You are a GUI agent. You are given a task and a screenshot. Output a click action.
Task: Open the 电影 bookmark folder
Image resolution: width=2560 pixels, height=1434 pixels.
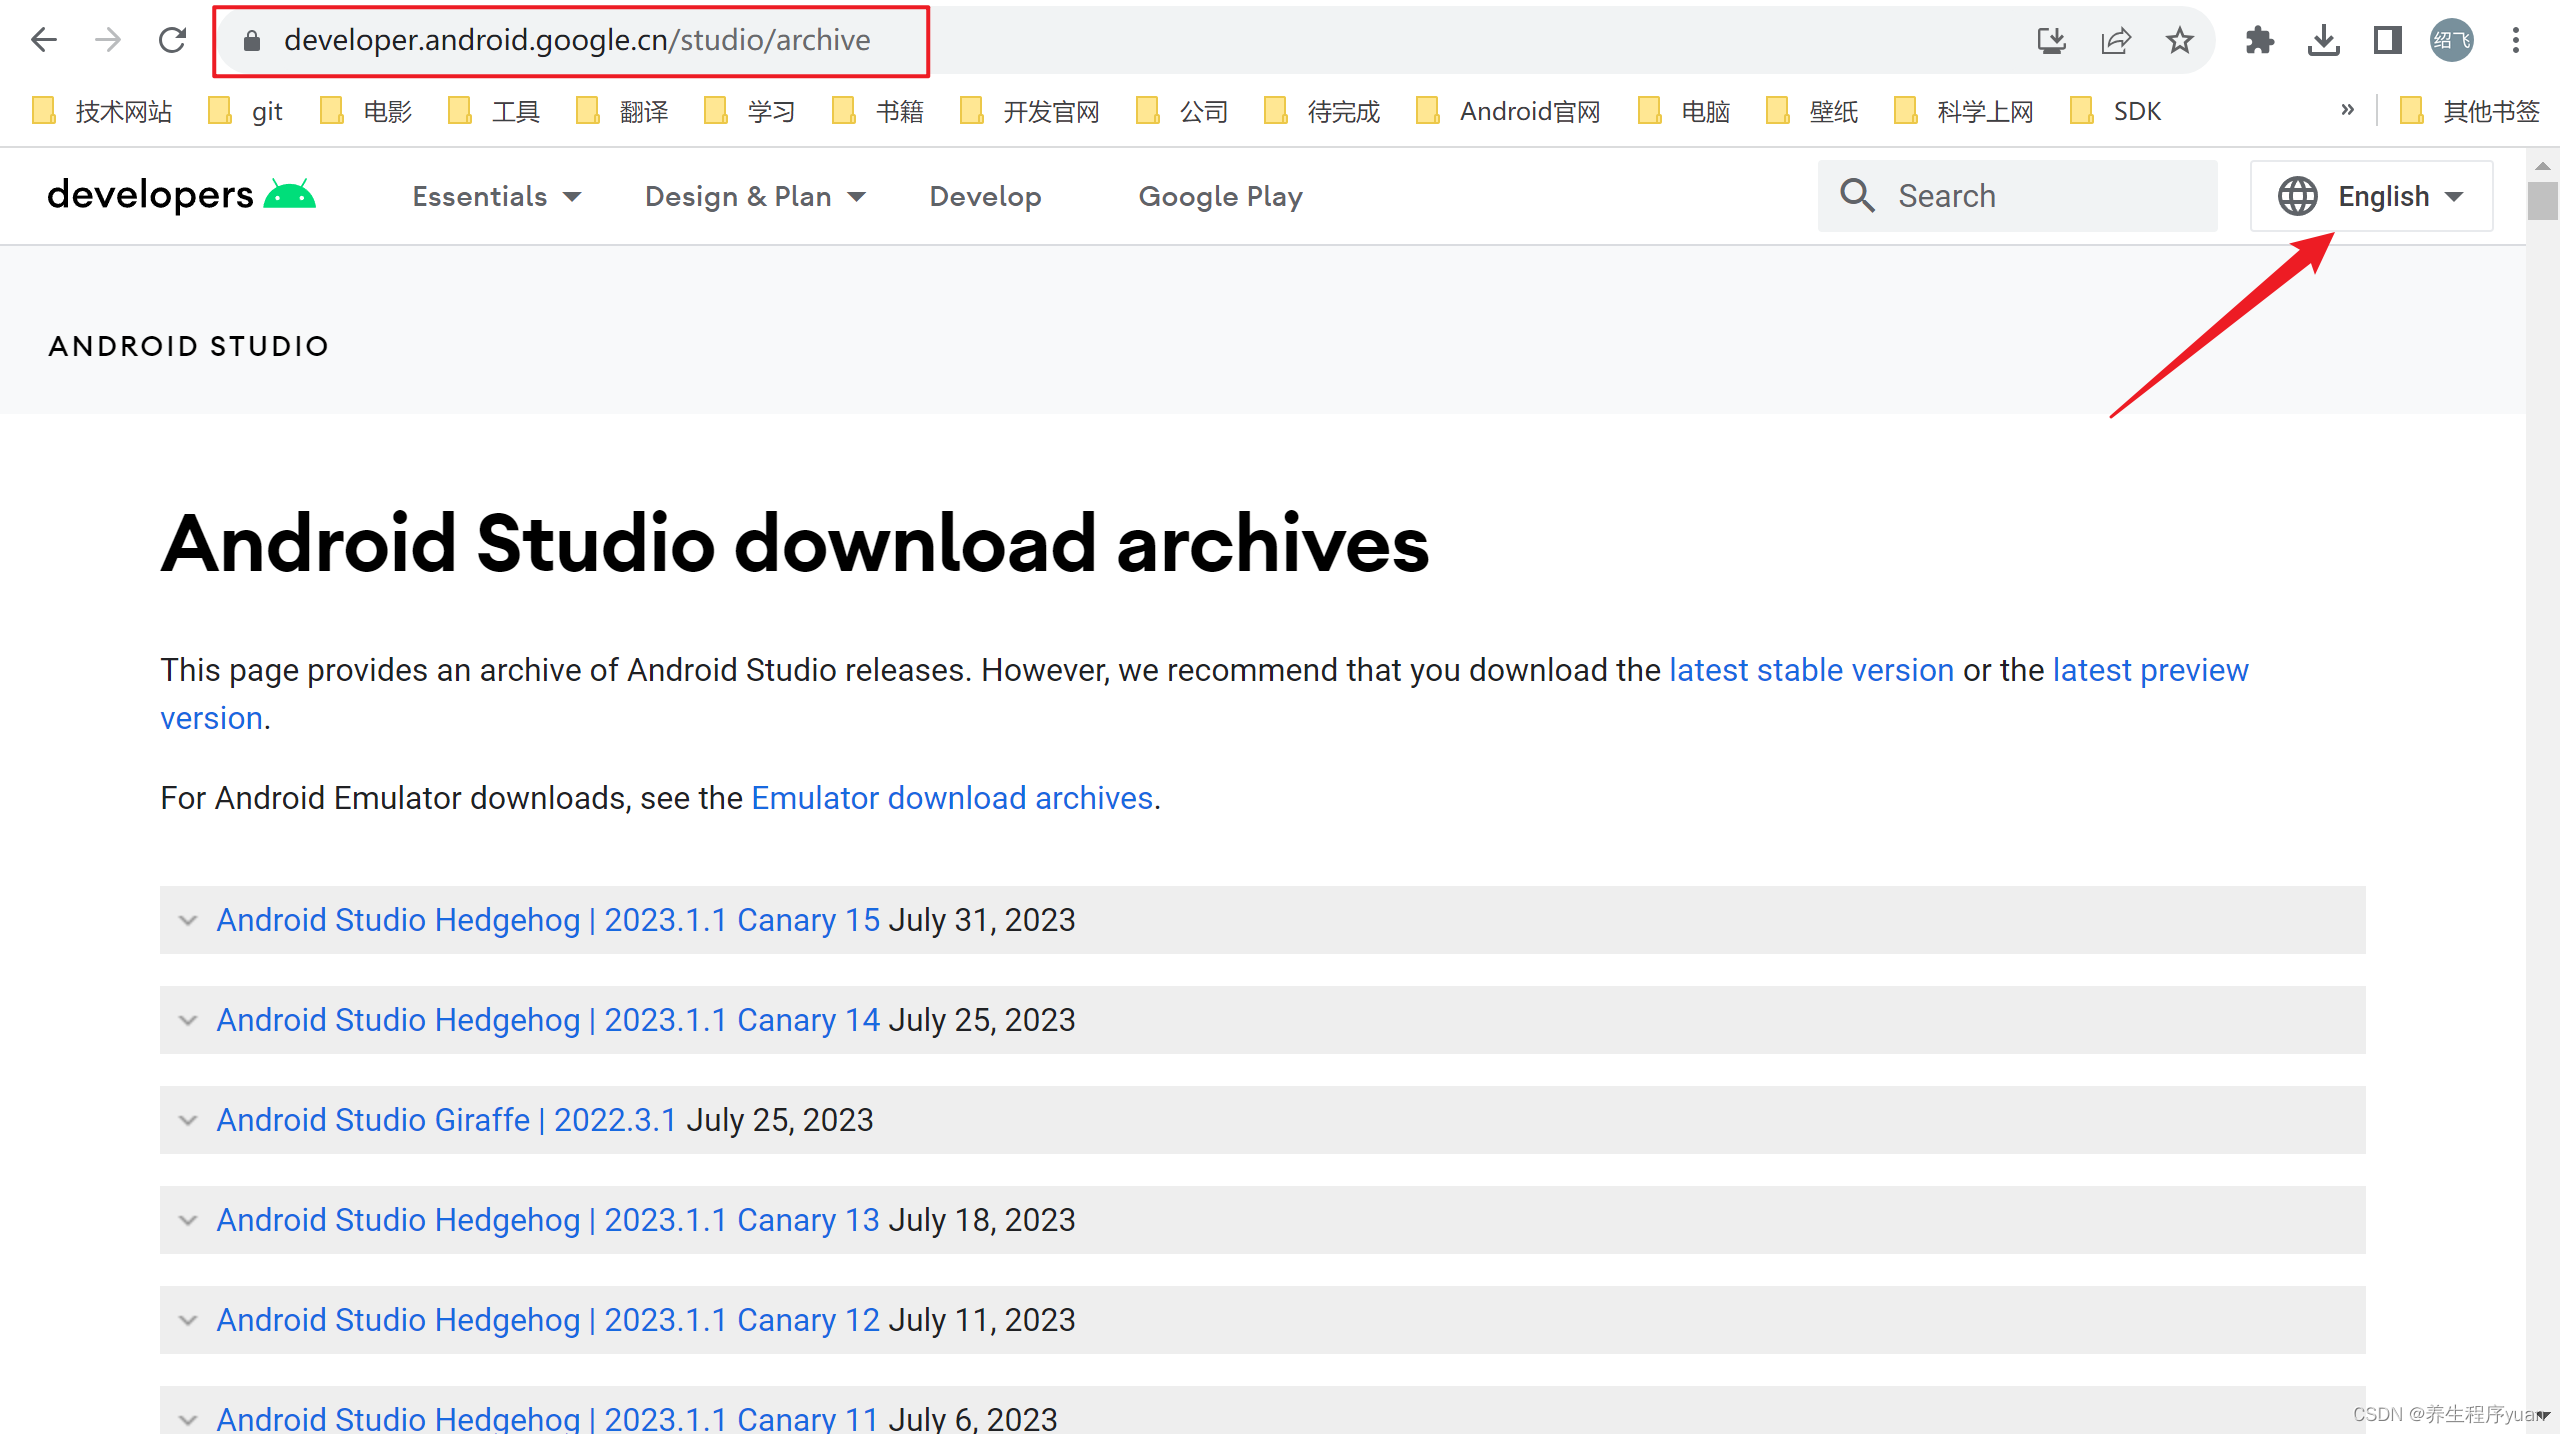pyautogui.click(x=366, y=111)
